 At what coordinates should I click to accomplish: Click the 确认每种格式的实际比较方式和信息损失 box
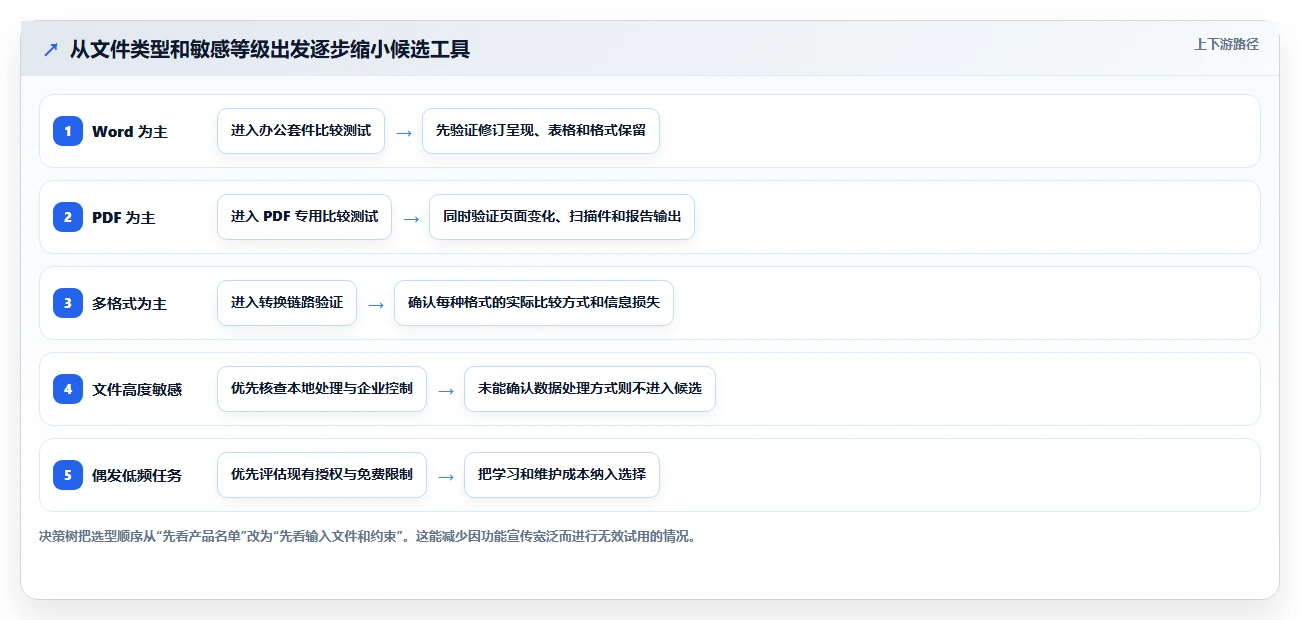click(x=534, y=303)
